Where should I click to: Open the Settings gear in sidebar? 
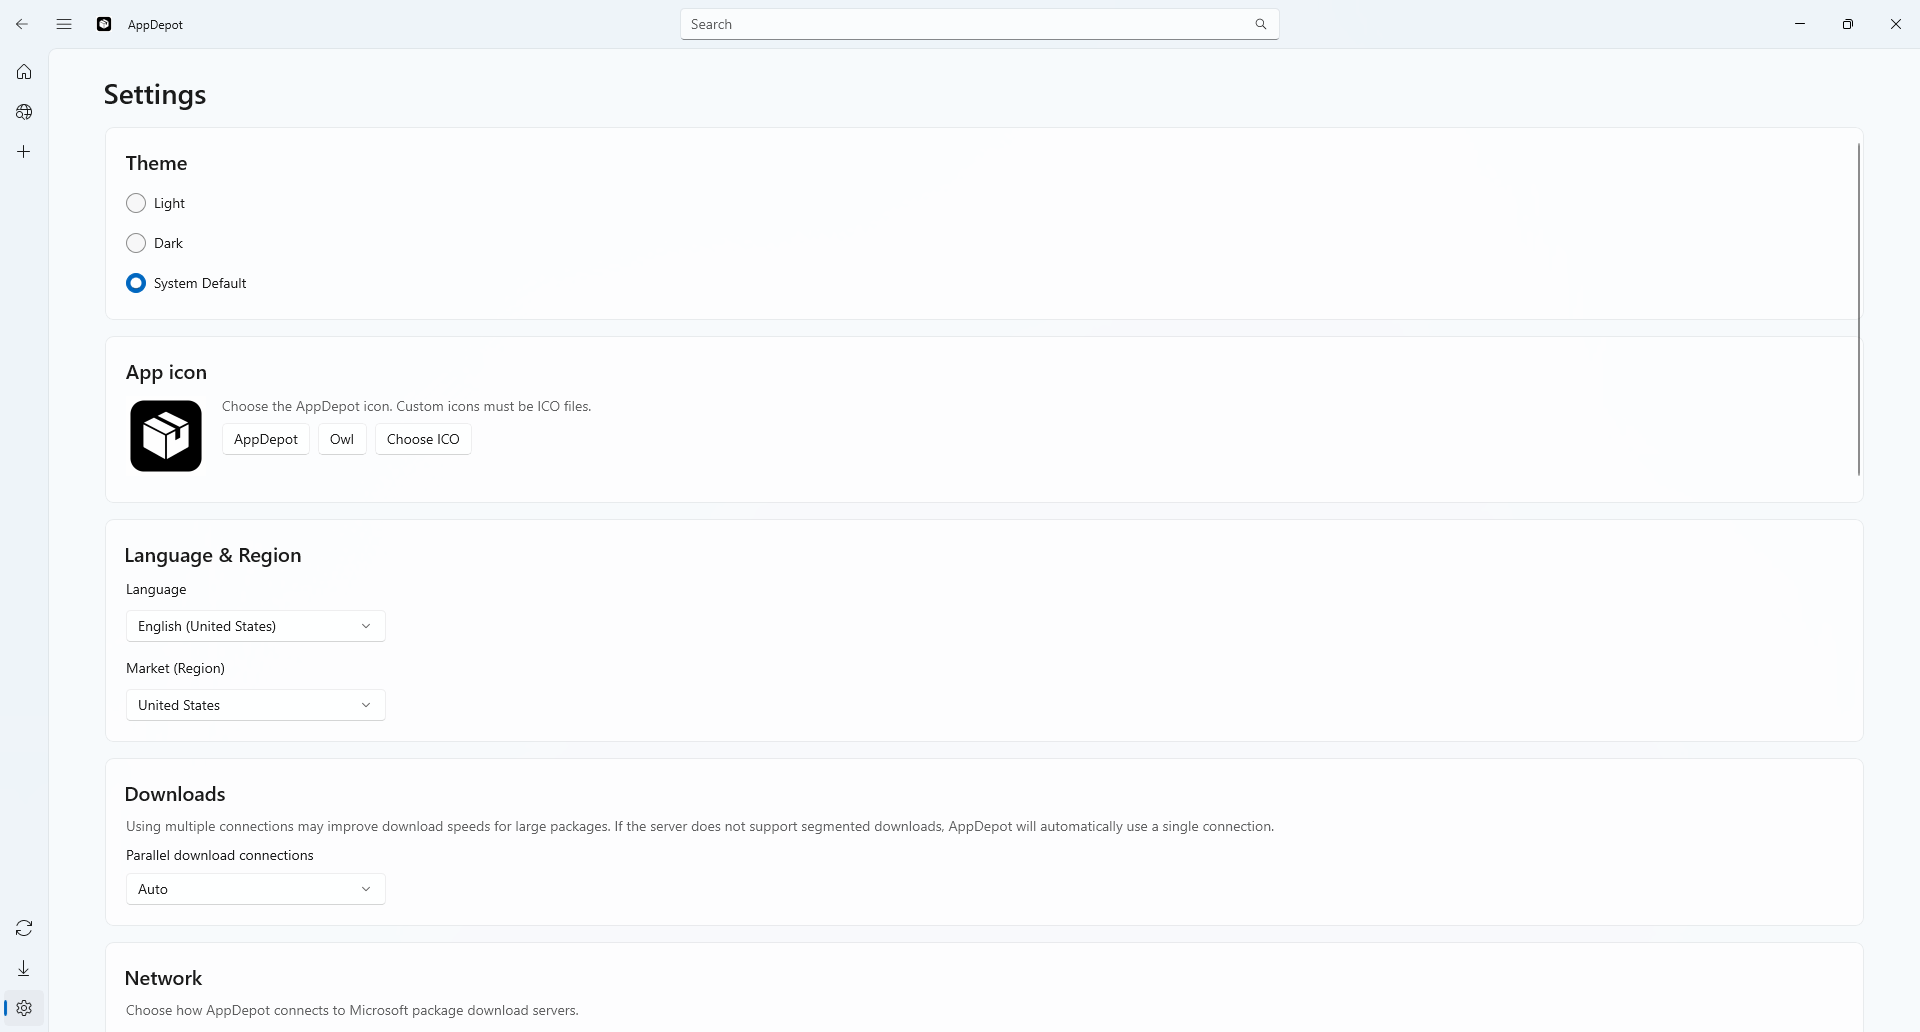pos(24,1008)
